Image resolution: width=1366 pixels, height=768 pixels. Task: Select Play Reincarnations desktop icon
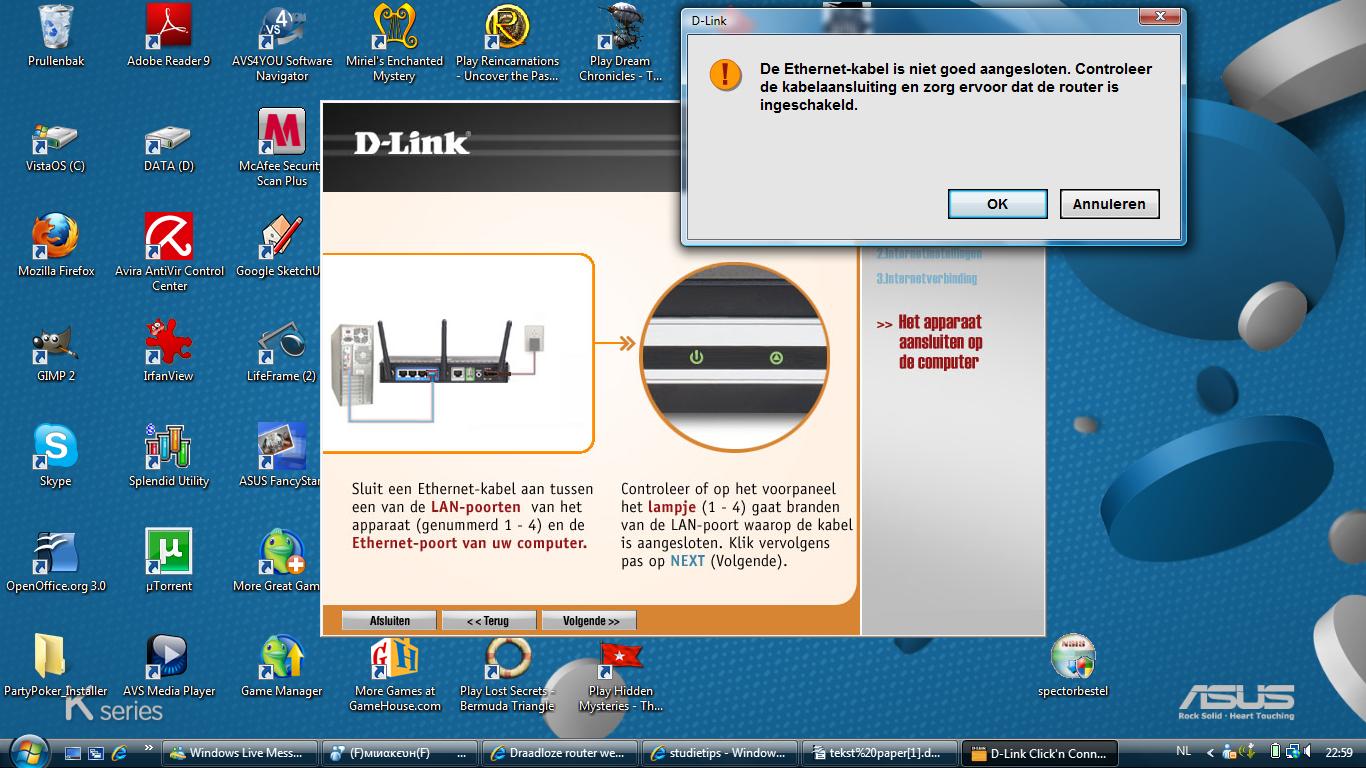508,43
